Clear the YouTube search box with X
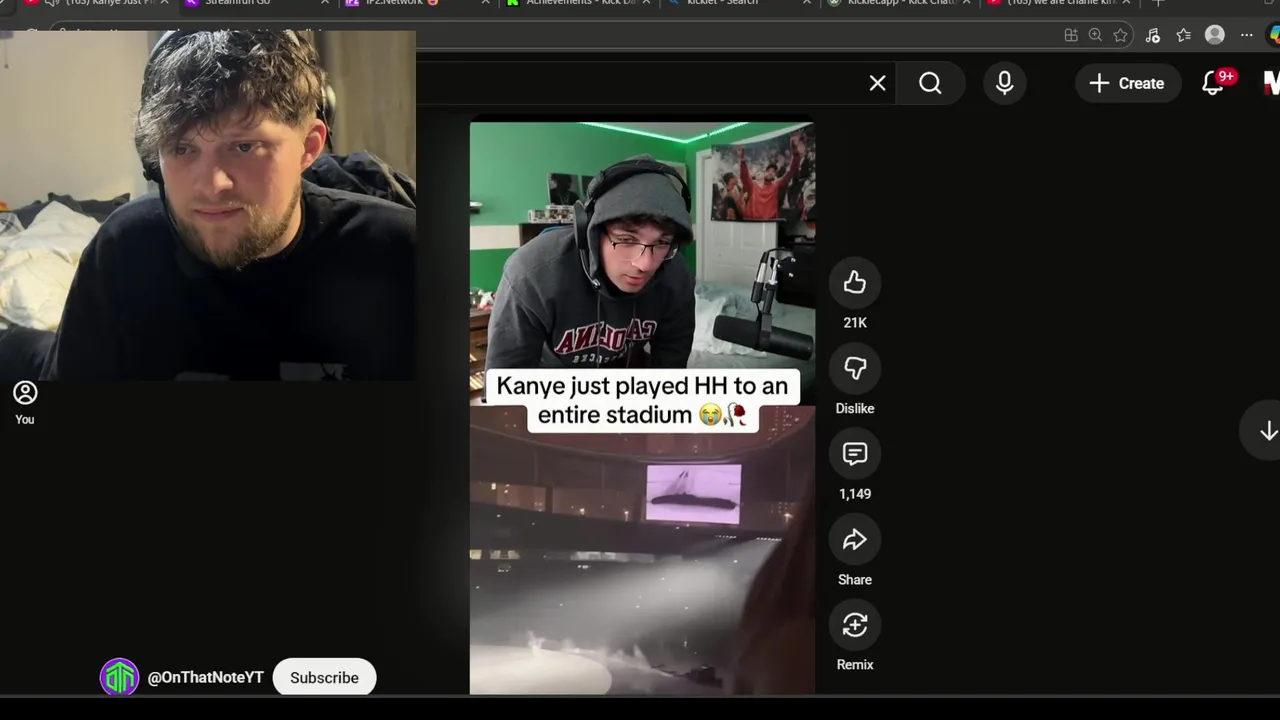The image size is (1280, 720). (877, 83)
